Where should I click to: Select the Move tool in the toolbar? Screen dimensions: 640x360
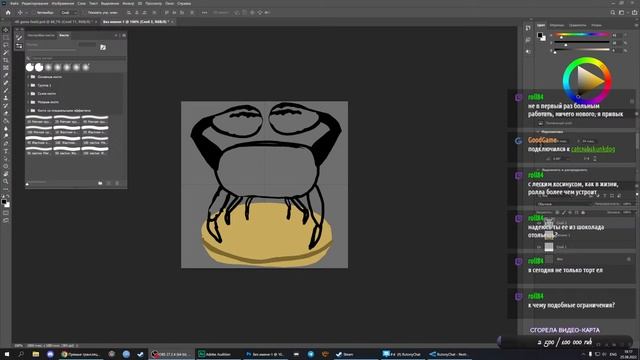(6, 30)
